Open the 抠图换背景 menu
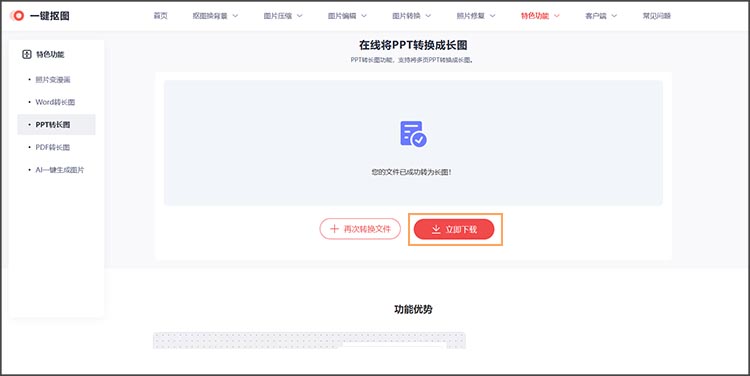 pos(210,16)
